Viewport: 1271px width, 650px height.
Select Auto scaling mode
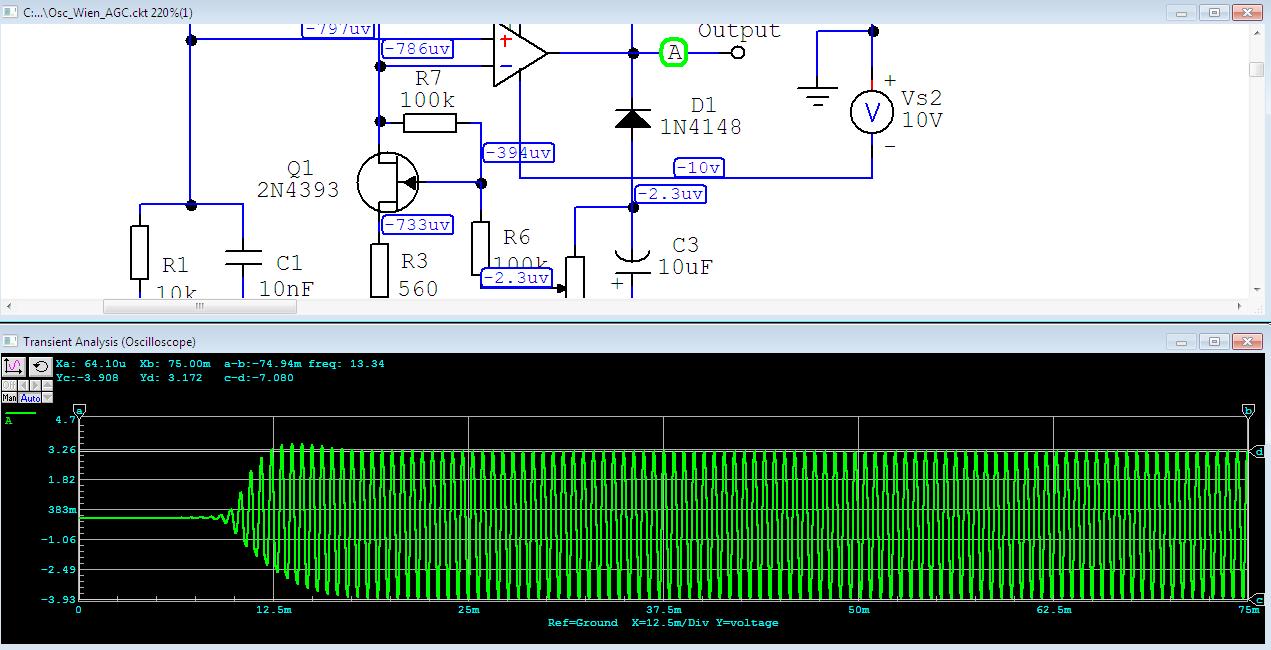(x=29, y=397)
